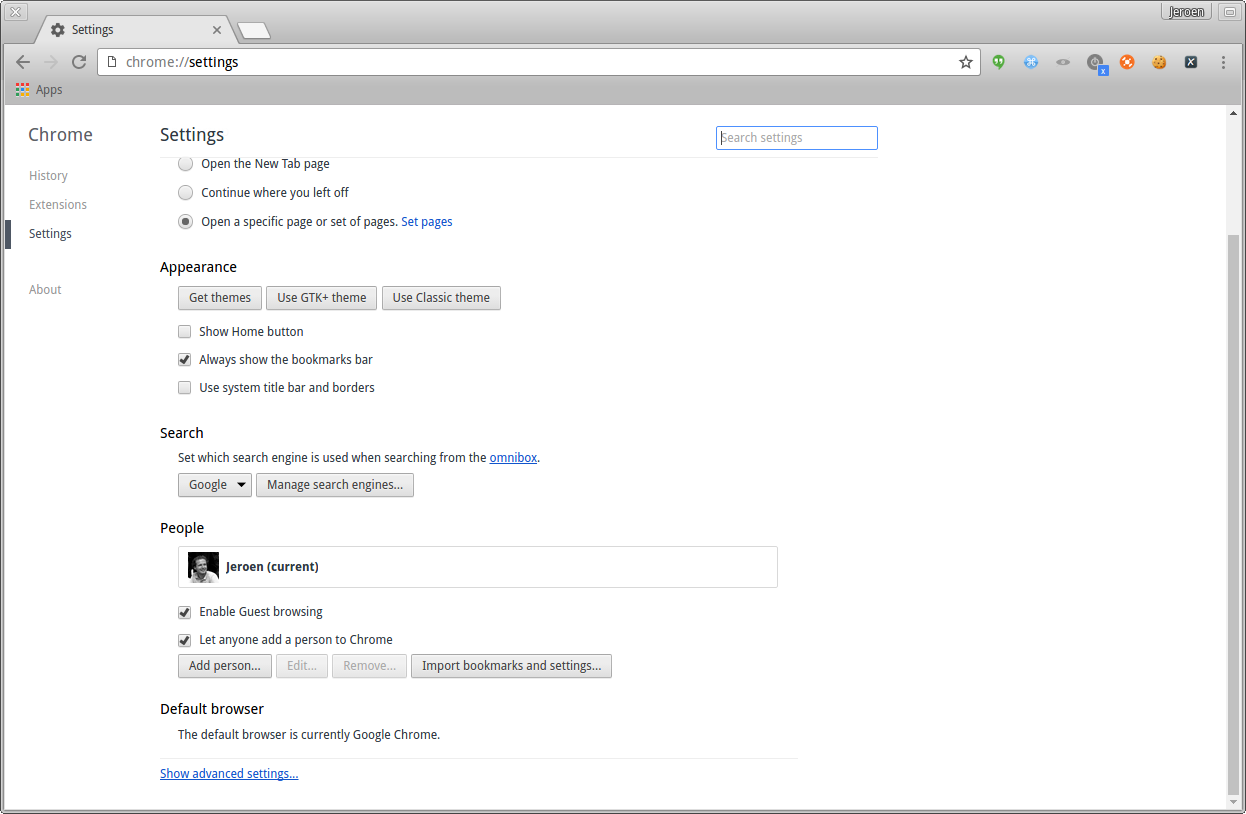
Task: Uncheck Always show the bookmarks bar
Action: click(184, 360)
